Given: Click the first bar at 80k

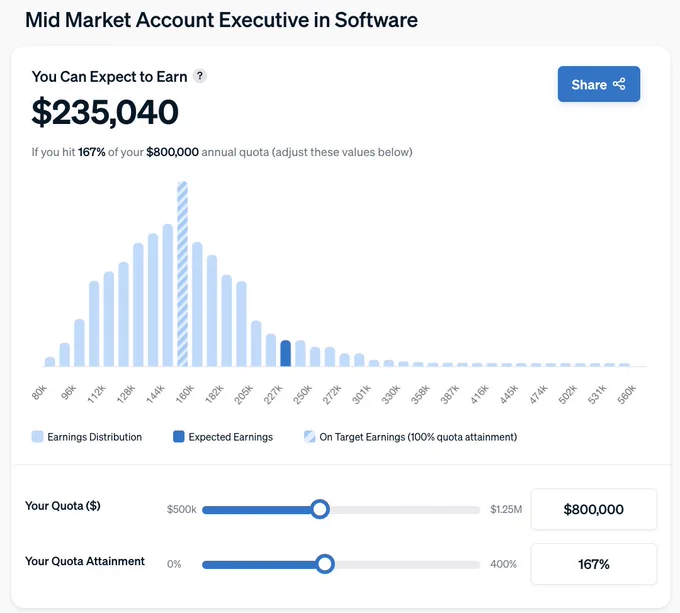Looking at the screenshot, I should pyautogui.click(x=50, y=362).
